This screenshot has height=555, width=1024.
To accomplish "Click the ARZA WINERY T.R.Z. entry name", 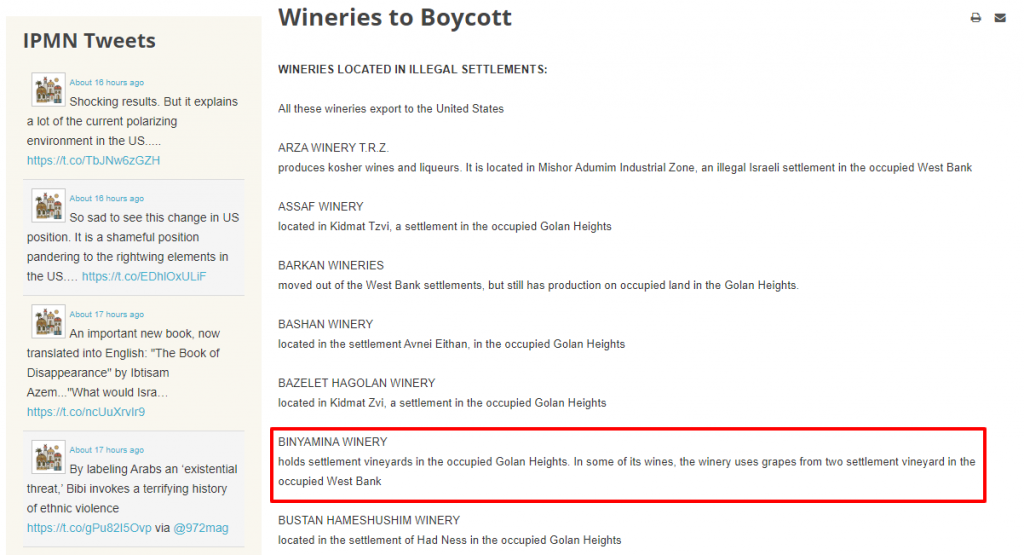I will (333, 148).
